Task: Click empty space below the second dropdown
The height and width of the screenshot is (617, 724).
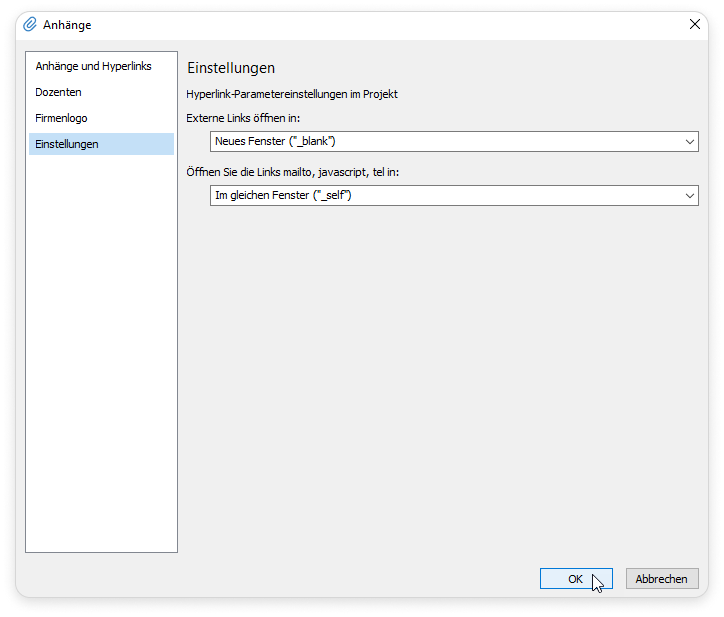Action: click(440, 380)
